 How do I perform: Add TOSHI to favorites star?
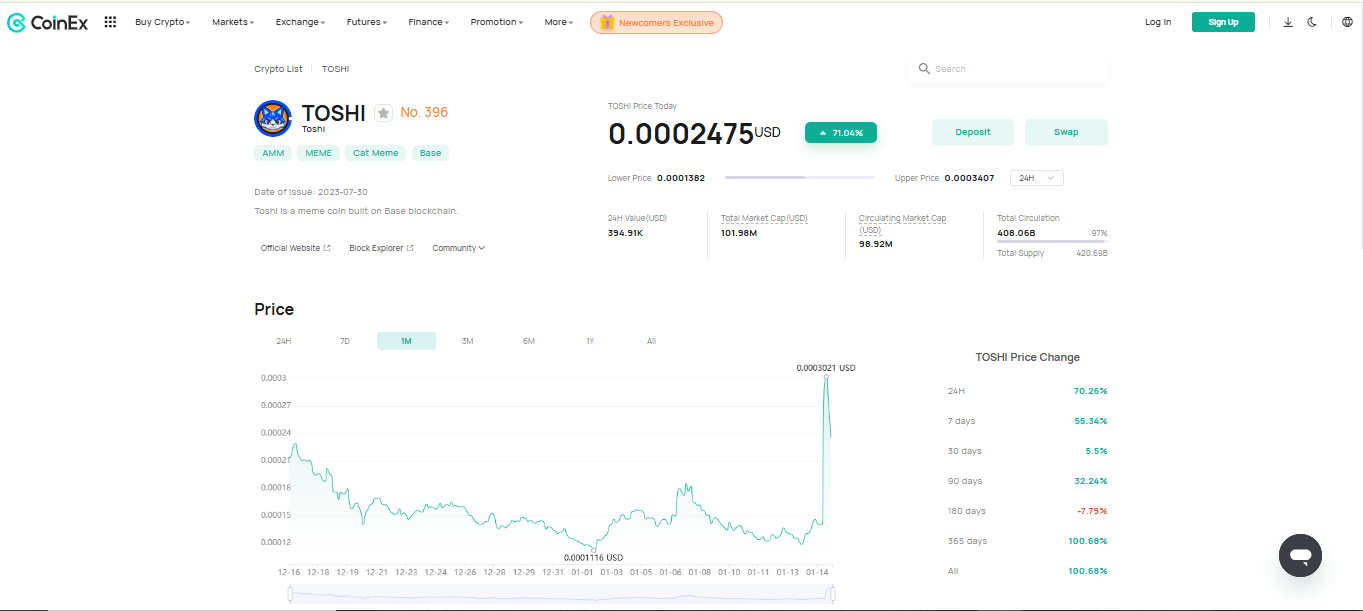pyautogui.click(x=383, y=113)
